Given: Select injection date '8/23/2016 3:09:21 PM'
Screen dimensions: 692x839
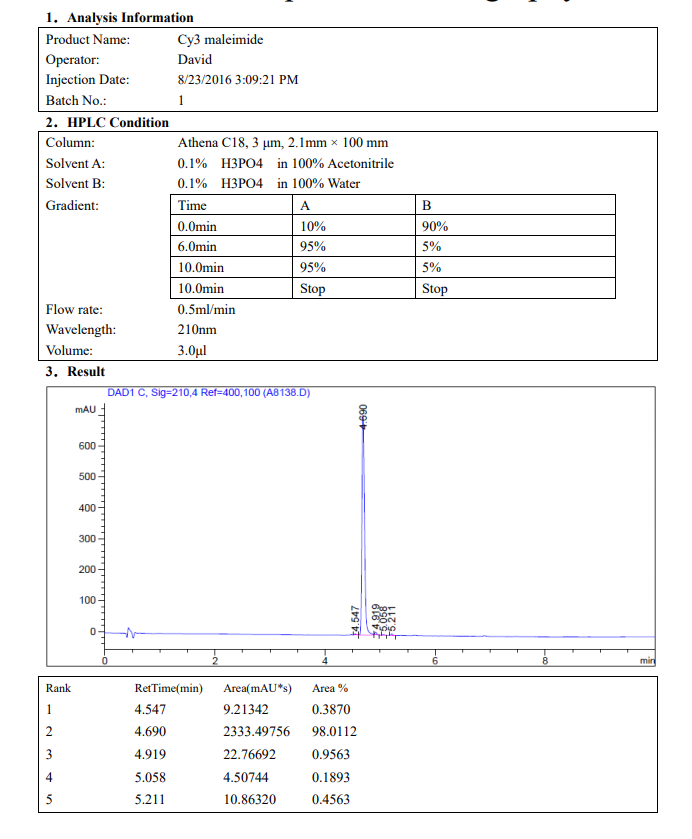Looking at the screenshot, I should pyautogui.click(x=238, y=80).
